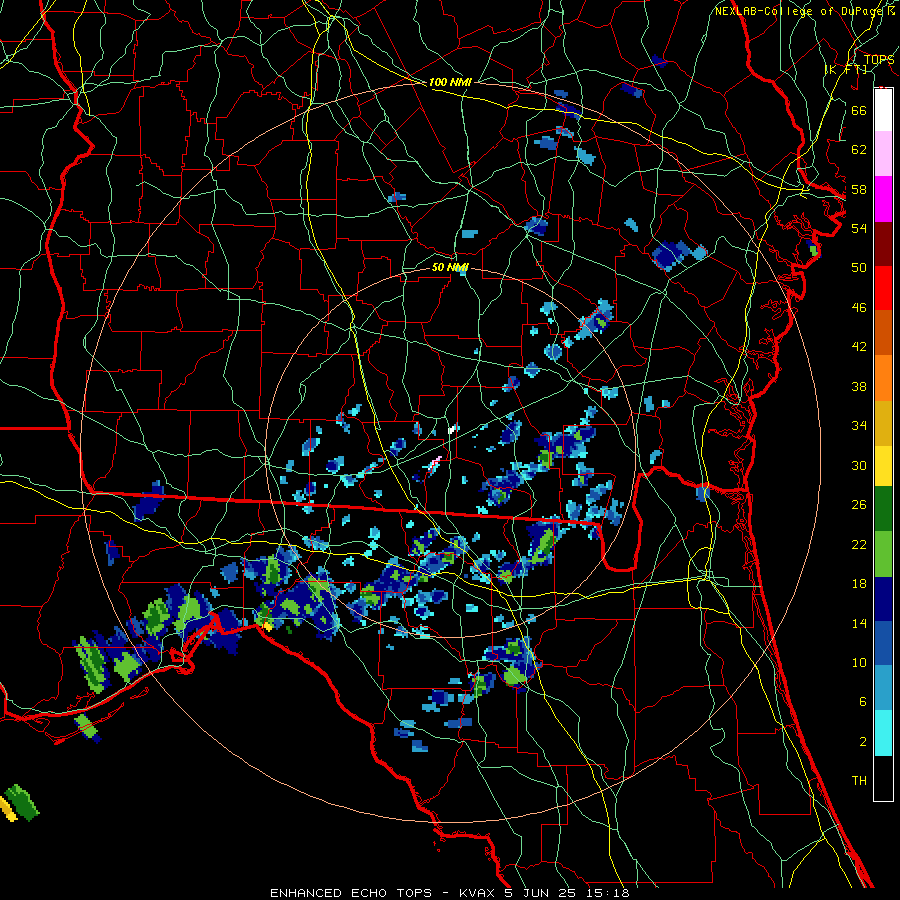Click 'ENHANCED ECHO TOPS' in bottom caption
This screenshot has width=900, height=900.
[x=351, y=893]
